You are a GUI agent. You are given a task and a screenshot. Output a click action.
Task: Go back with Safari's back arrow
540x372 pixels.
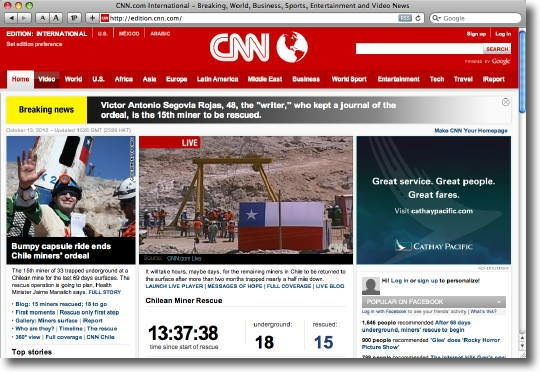coord(12,18)
